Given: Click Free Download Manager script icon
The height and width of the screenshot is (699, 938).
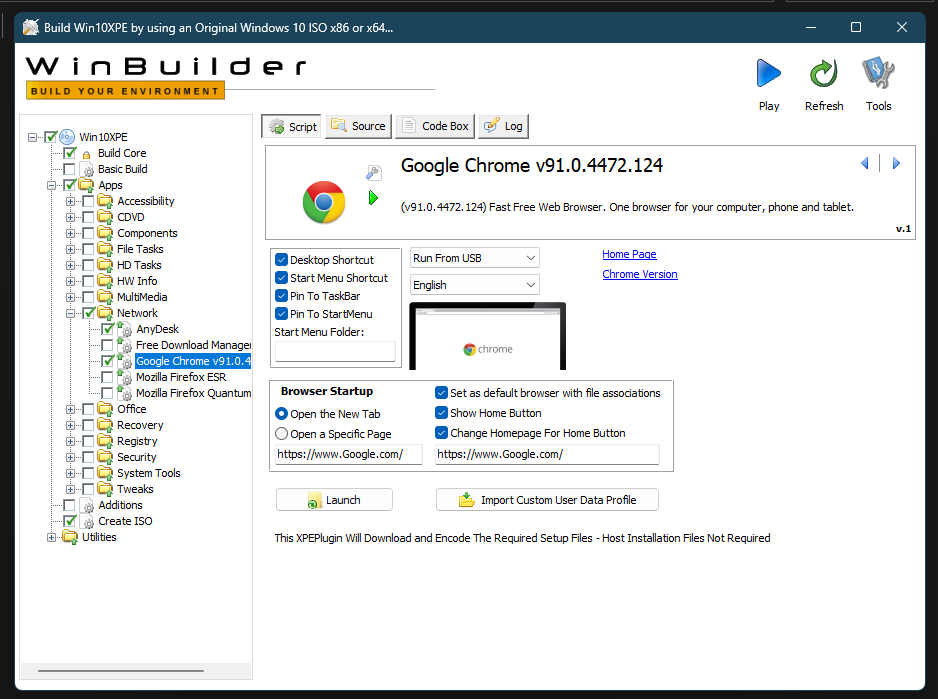Looking at the screenshot, I should pyautogui.click(x=125, y=345).
